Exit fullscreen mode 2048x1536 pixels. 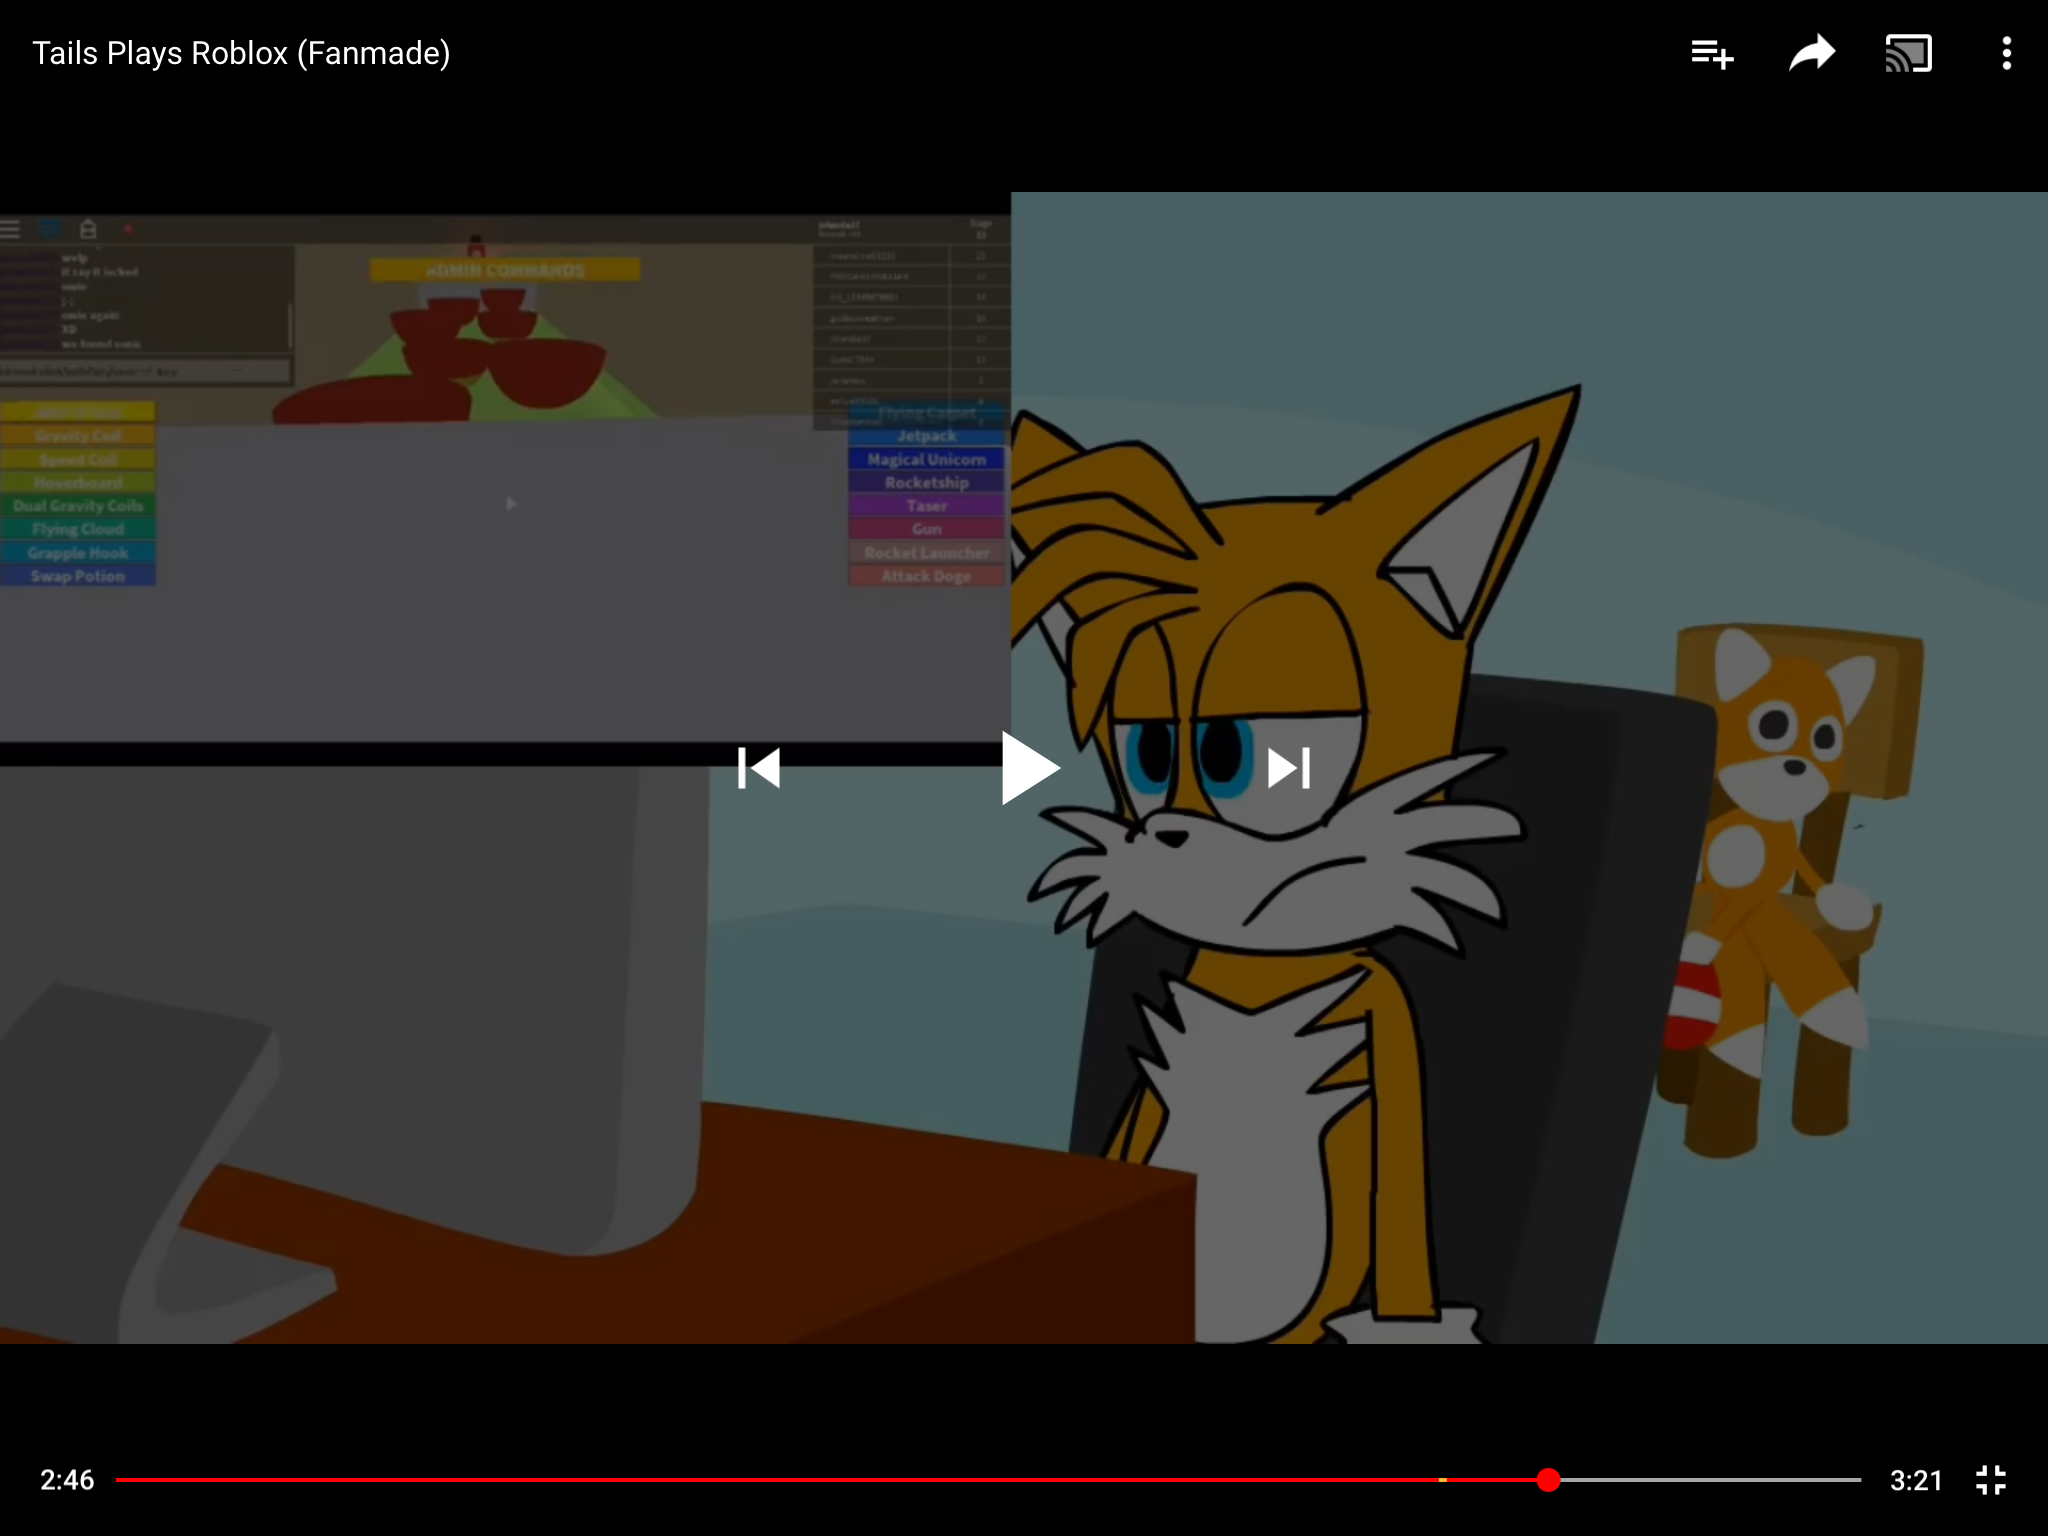(1991, 1480)
